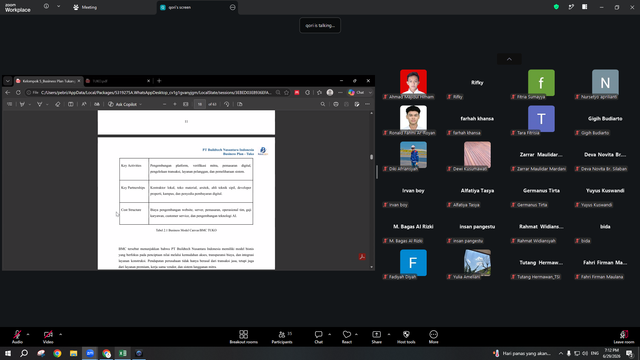This screenshot has height=360, width=640.
Task: Click the pop-out icon beside the green shield
Action: point(571,7)
